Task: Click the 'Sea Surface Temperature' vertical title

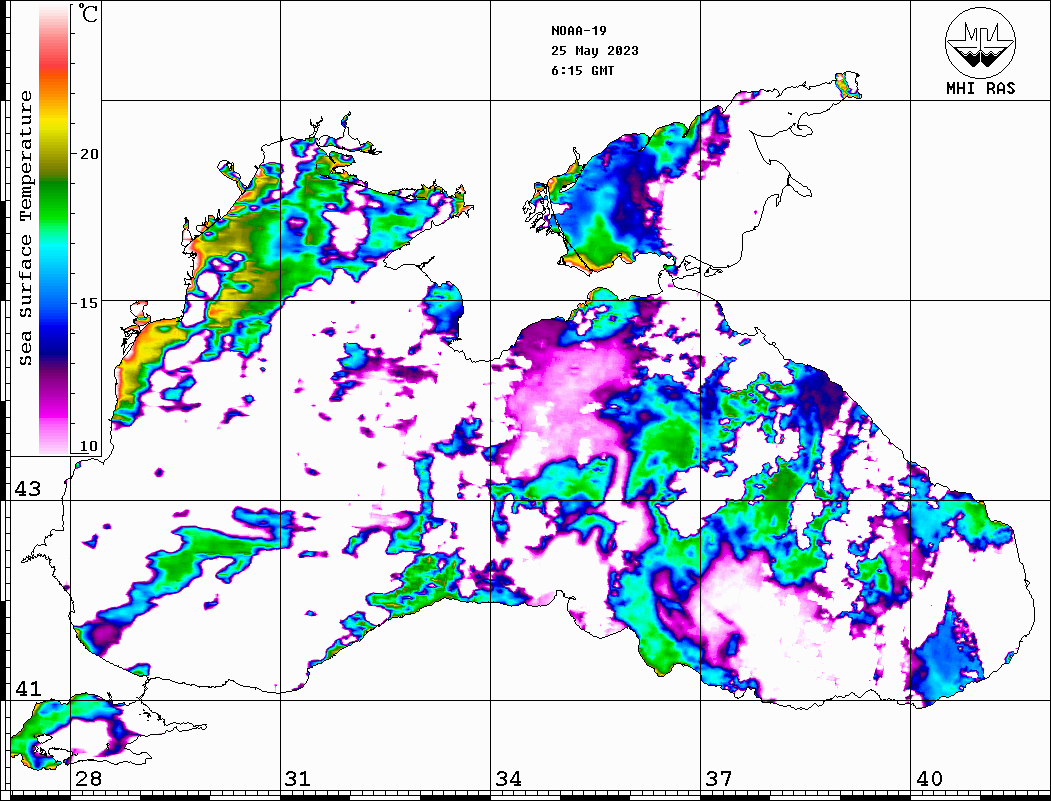Action: pyautogui.click(x=25, y=228)
